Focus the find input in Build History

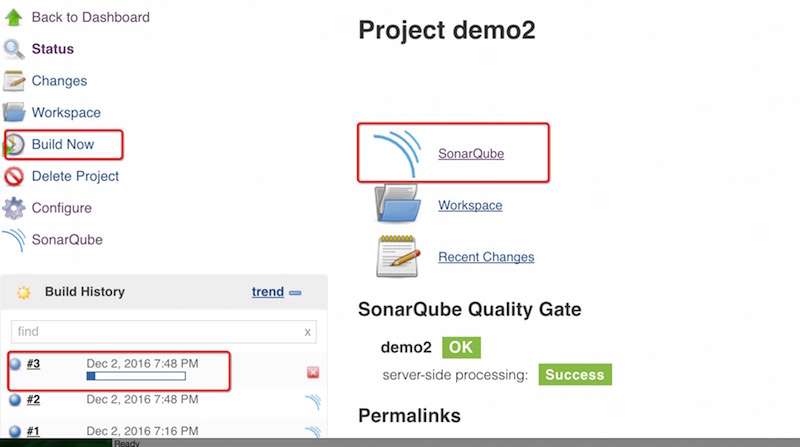click(164, 332)
